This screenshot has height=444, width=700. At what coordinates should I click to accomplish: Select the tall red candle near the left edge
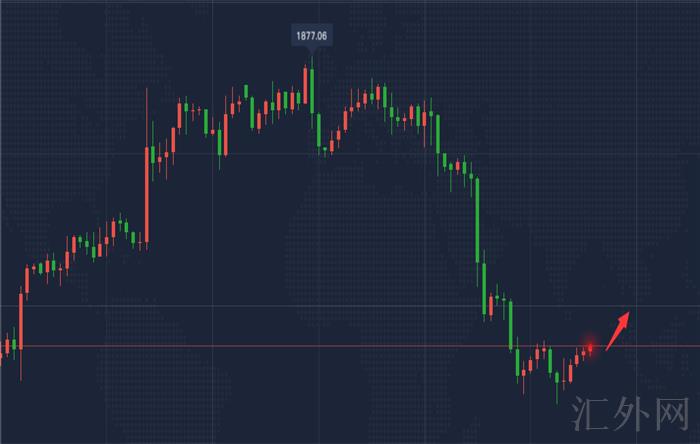[x=21, y=322]
